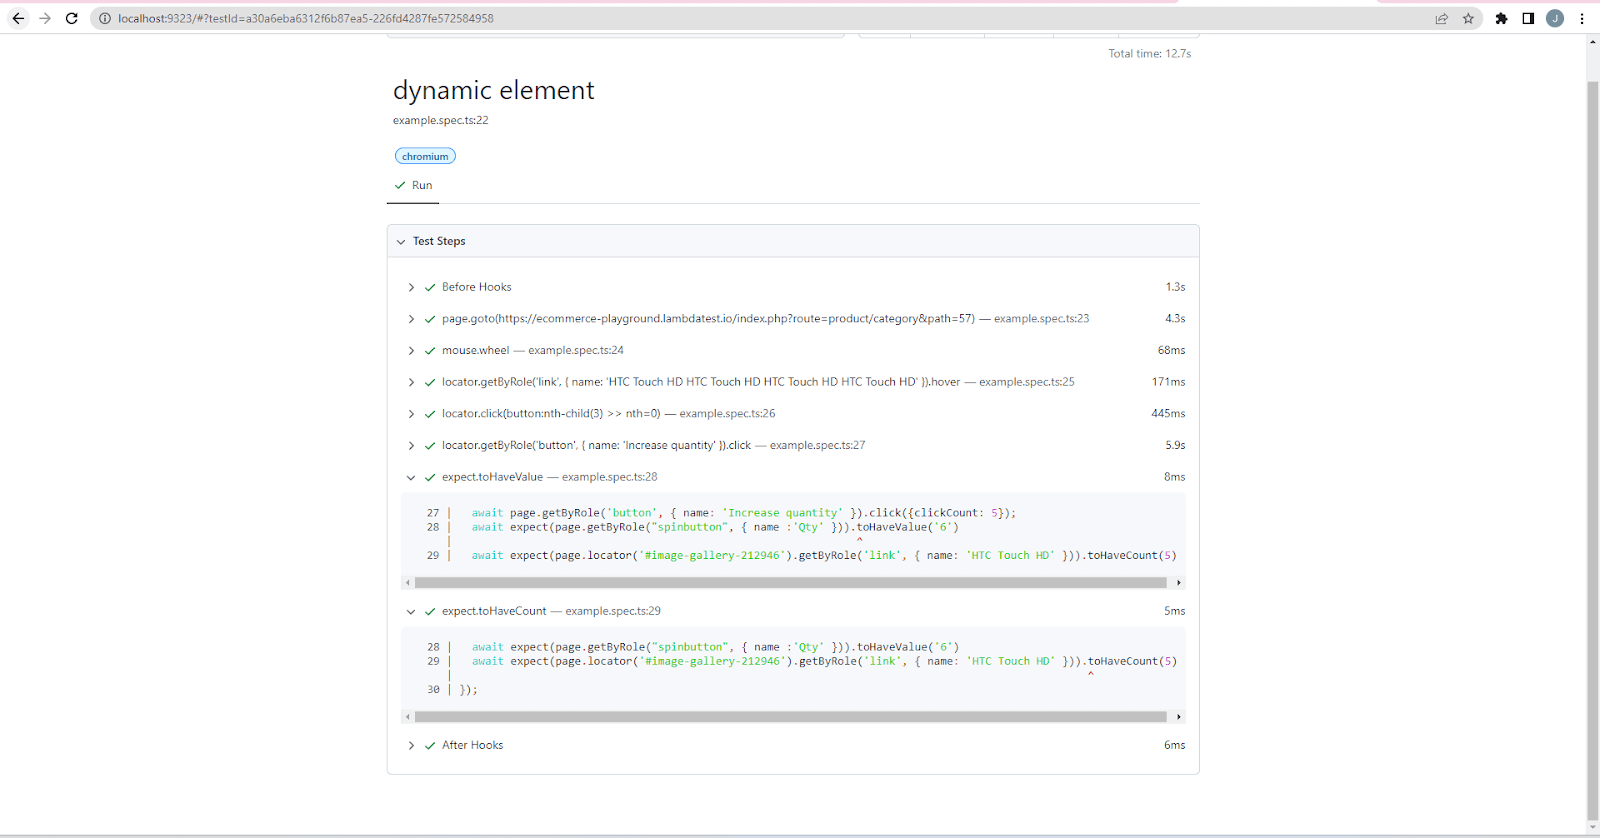Open Chrome three-dot menu
This screenshot has width=1600, height=838.
[1582, 18]
